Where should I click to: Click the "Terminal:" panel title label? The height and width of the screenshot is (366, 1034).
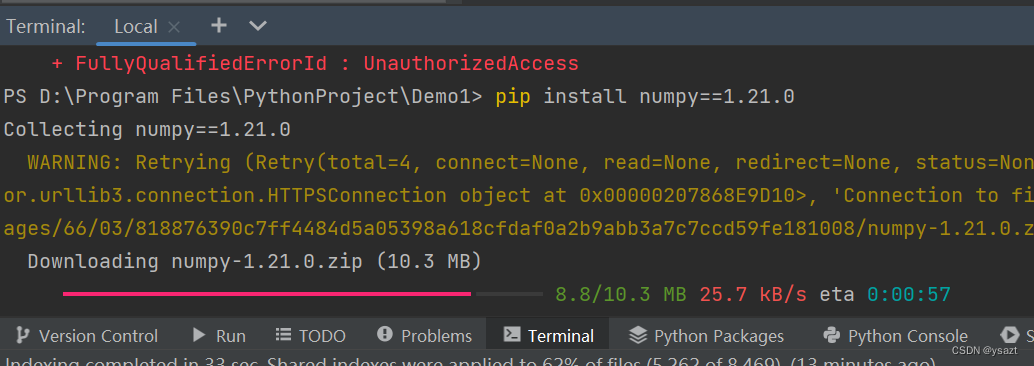point(46,26)
